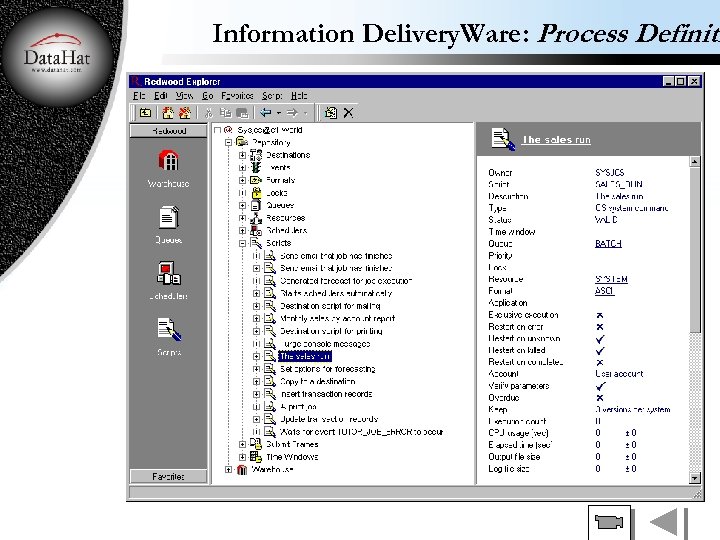Select Set options for forecasting script
The image size is (720, 540).
coord(327,369)
